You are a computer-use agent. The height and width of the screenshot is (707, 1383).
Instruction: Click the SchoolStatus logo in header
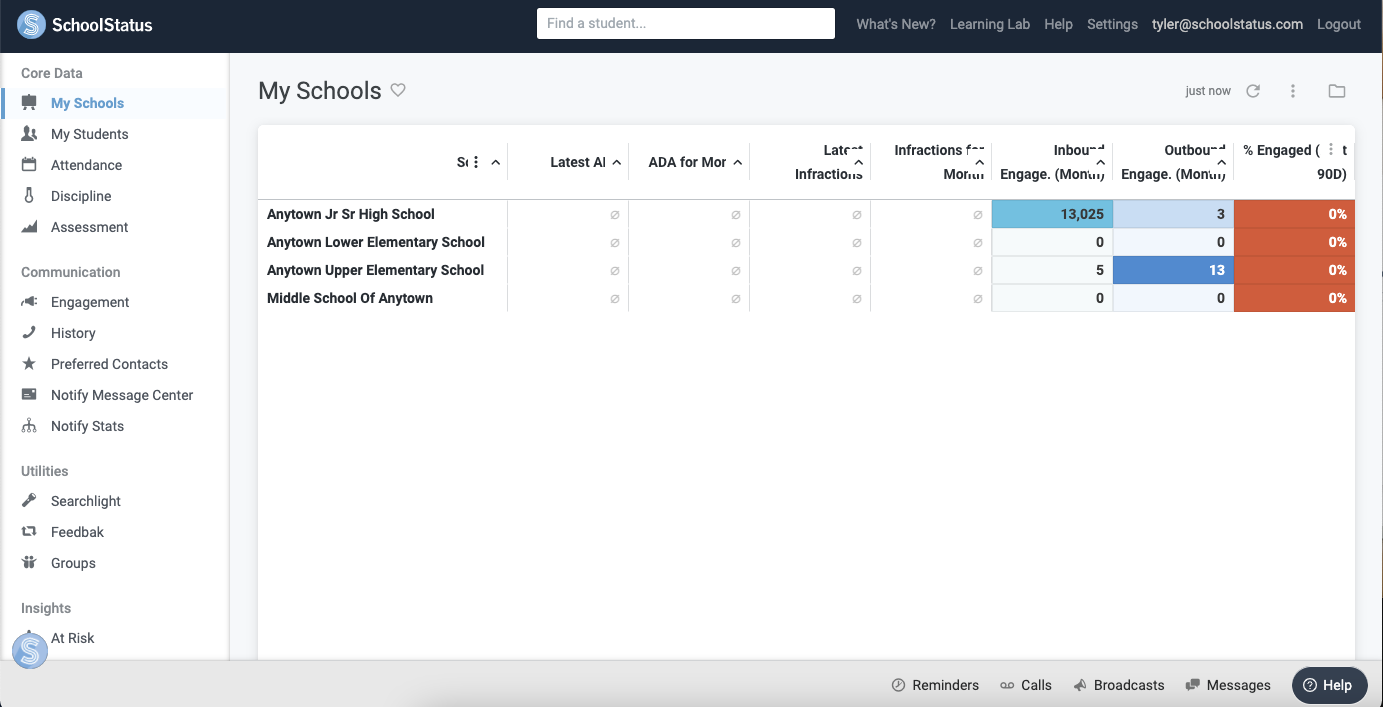point(86,25)
